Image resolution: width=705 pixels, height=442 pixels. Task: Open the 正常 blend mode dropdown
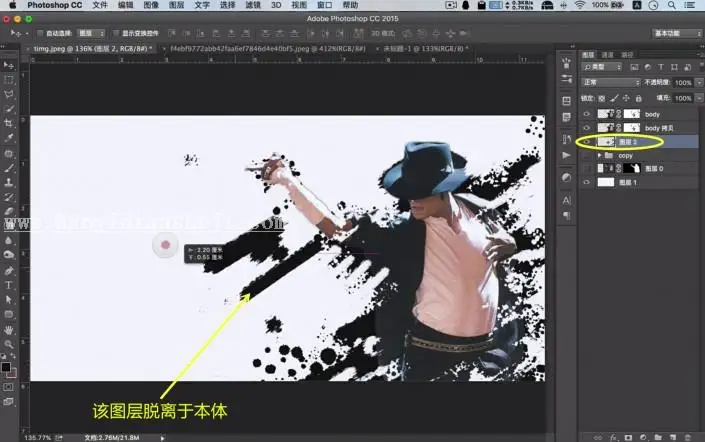tap(610, 83)
